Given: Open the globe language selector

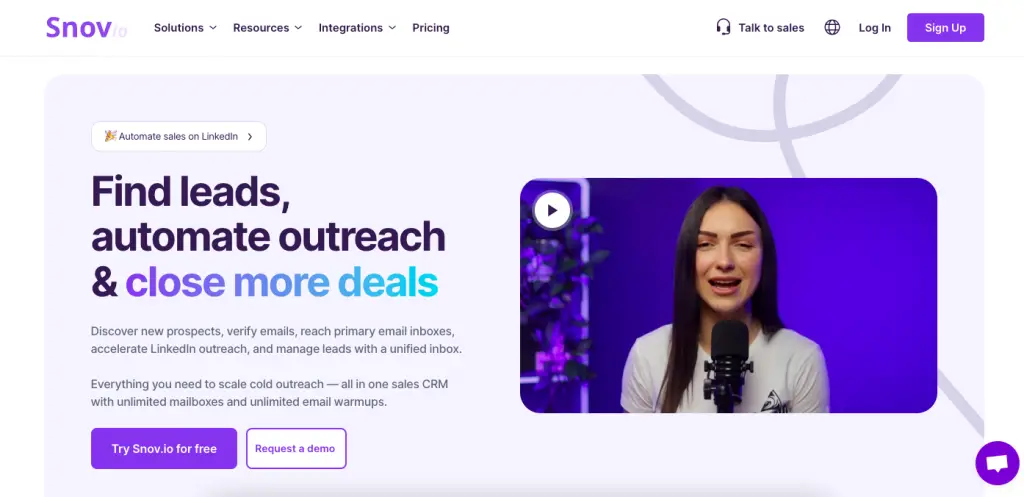Looking at the screenshot, I should [x=832, y=27].
